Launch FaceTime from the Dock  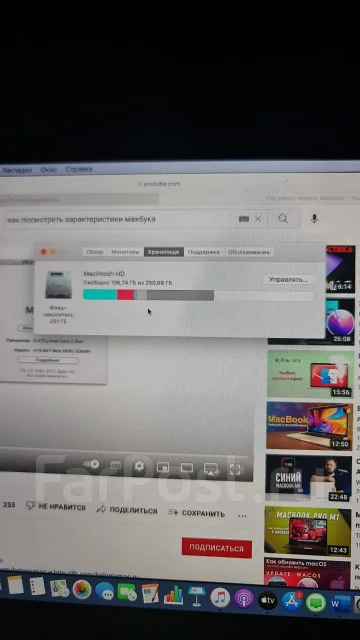point(127,592)
